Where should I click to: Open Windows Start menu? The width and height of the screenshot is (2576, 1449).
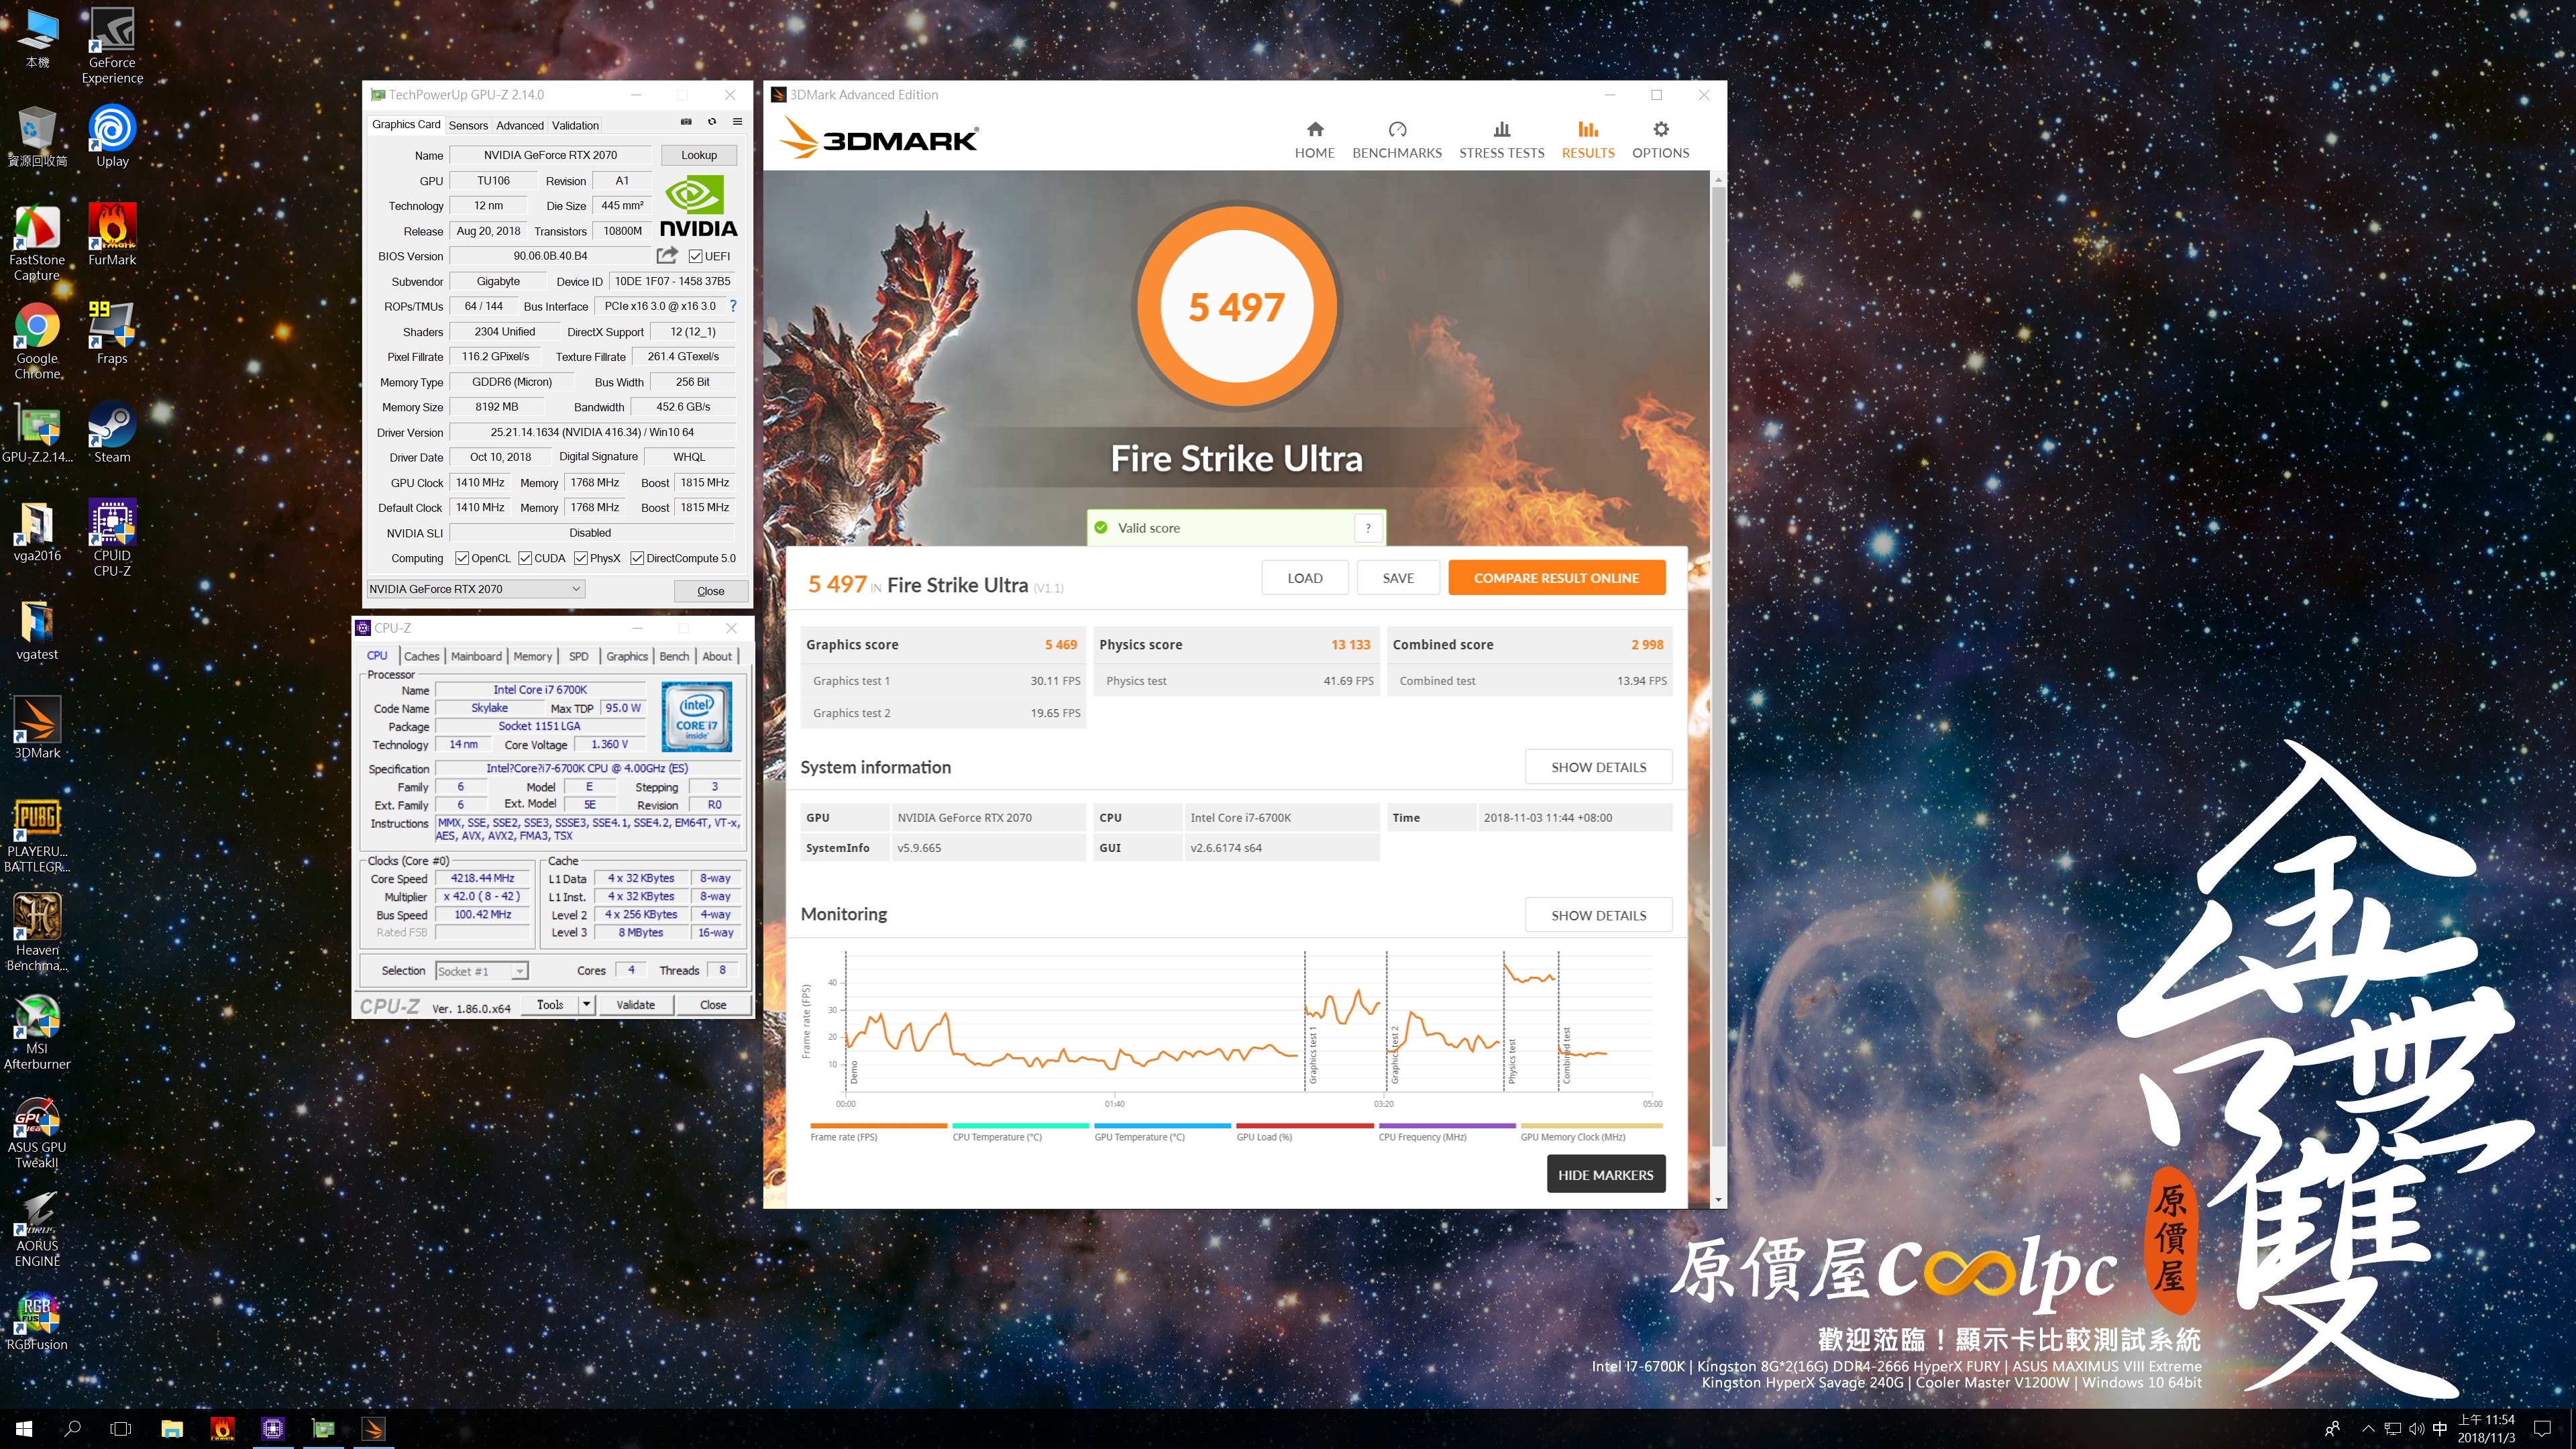click(24, 1429)
